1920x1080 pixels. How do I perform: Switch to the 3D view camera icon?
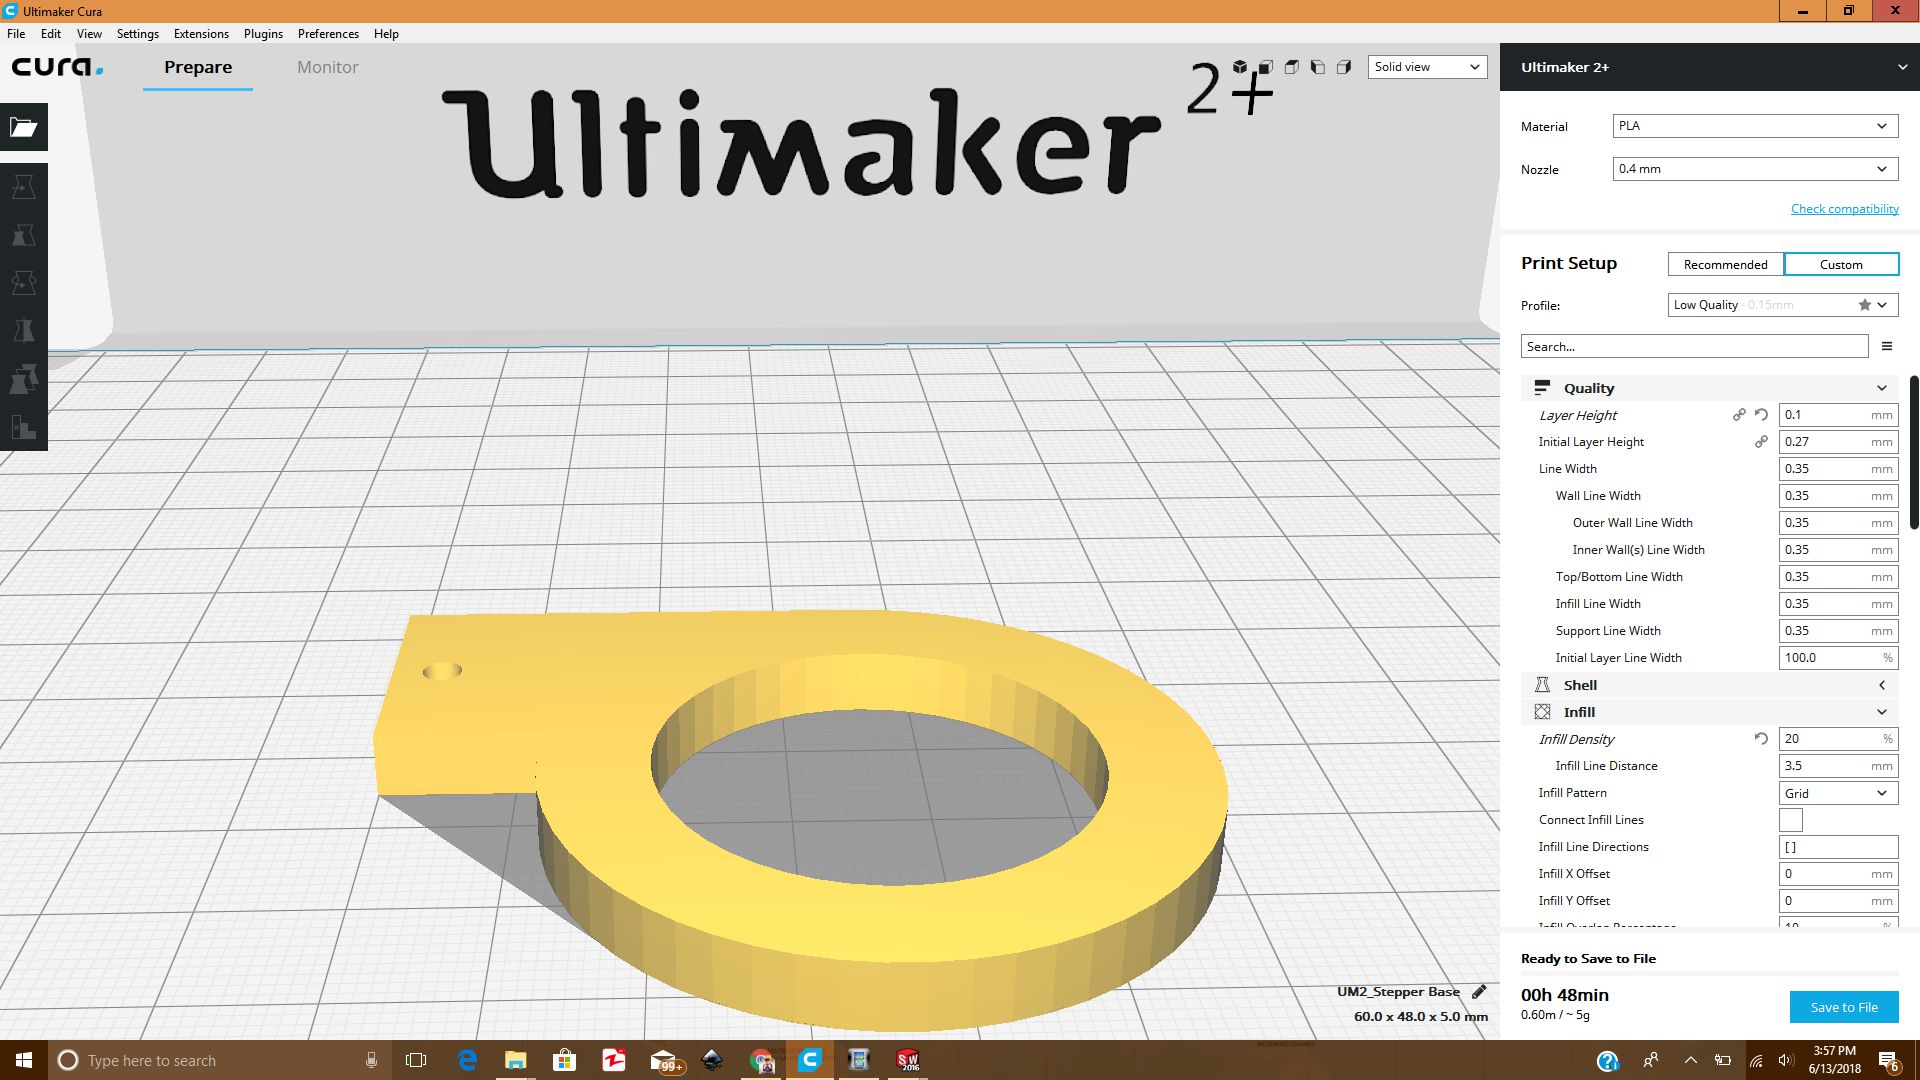tap(1240, 67)
